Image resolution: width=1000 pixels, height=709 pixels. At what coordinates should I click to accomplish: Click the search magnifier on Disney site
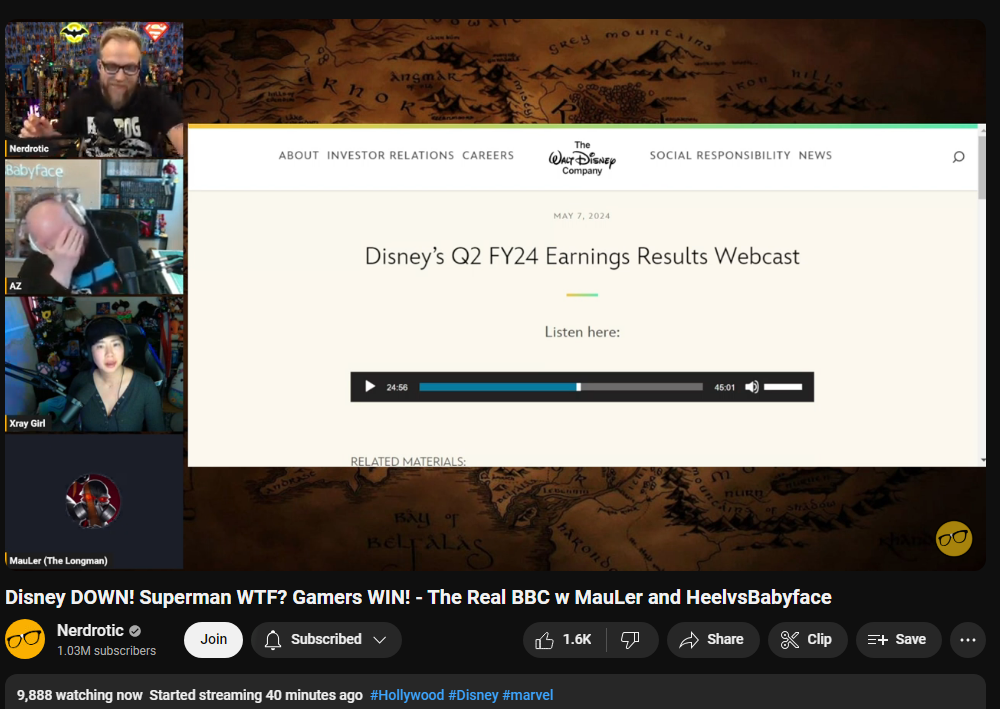(958, 157)
